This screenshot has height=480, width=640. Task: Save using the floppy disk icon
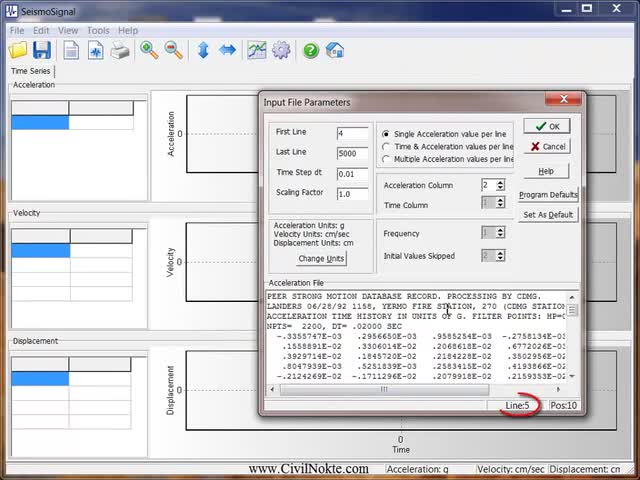(x=42, y=50)
